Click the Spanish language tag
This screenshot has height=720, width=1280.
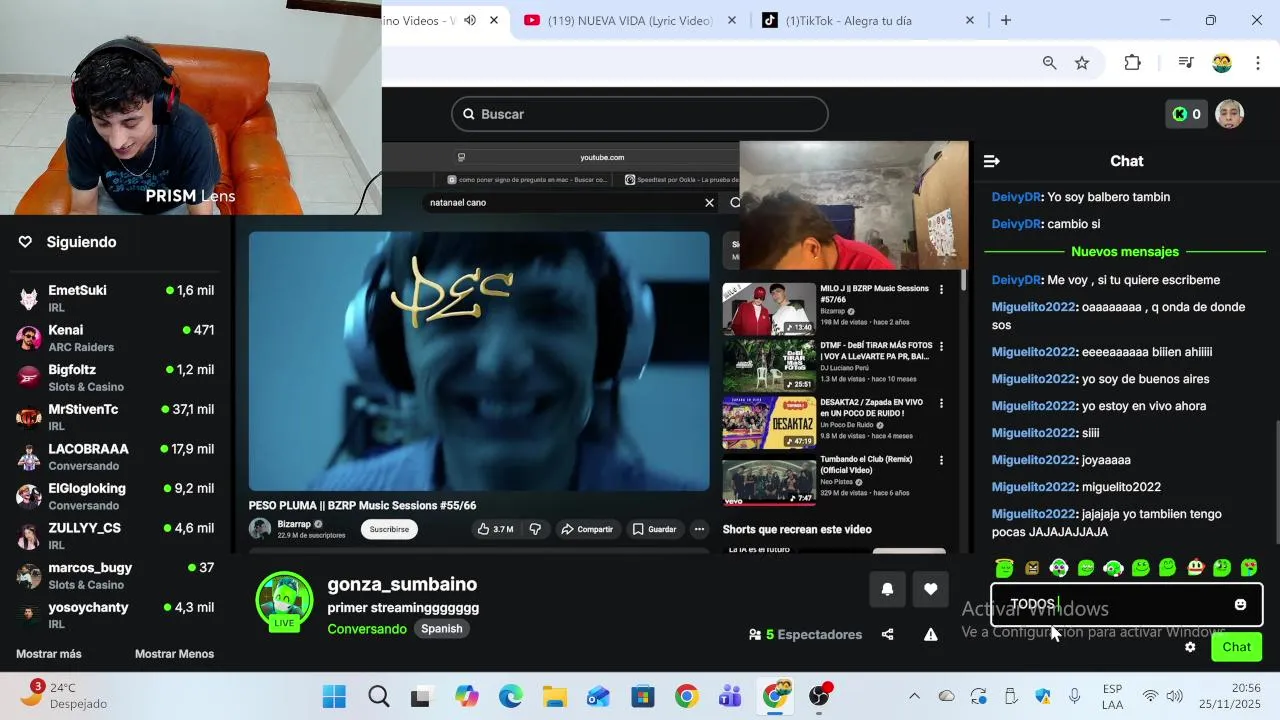[x=441, y=629]
